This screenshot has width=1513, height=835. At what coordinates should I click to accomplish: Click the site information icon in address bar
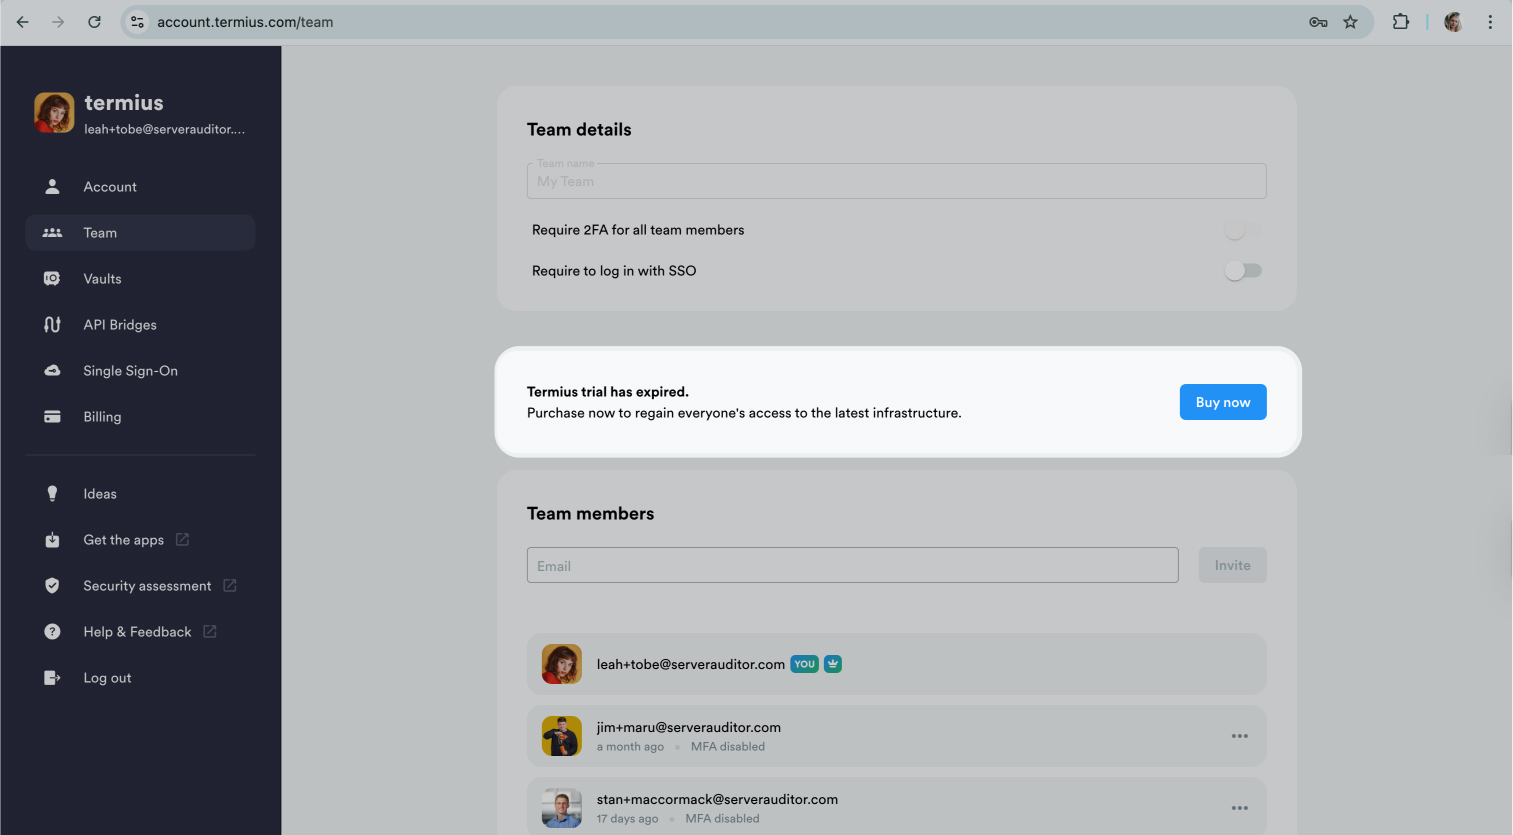point(138,22)
